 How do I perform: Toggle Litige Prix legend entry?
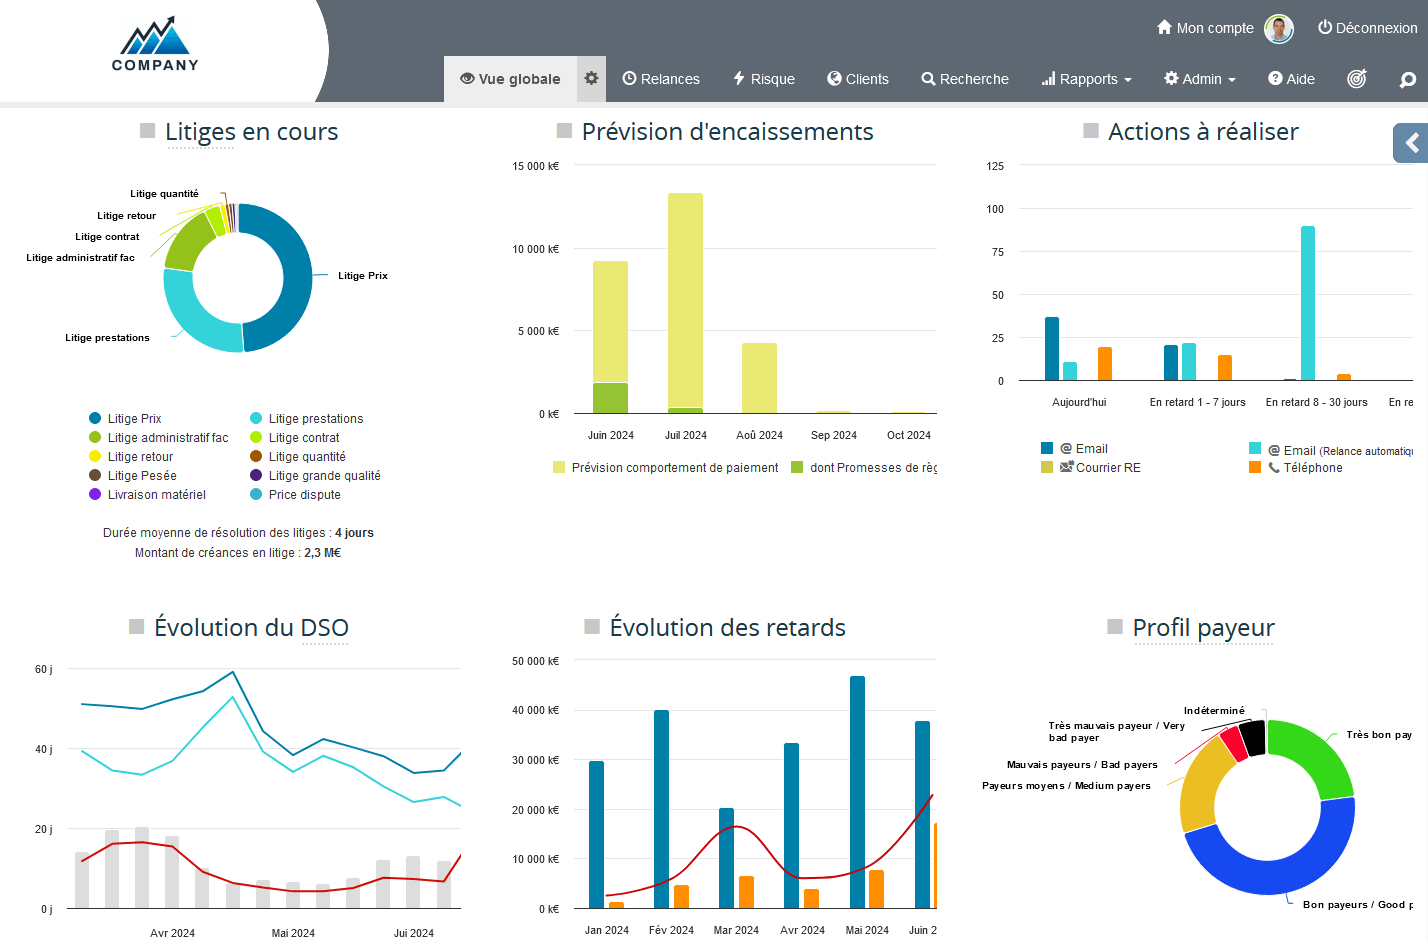[125, 419]
